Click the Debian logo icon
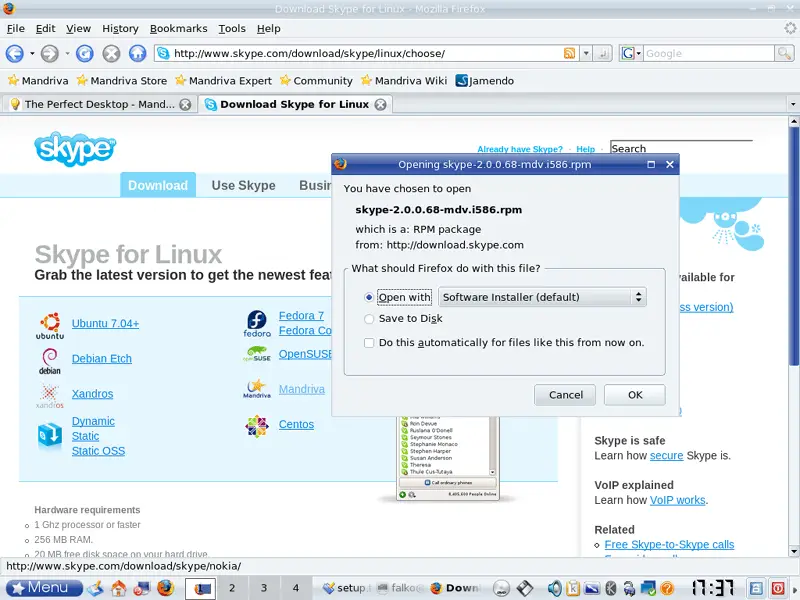 [x=49, y=361]
